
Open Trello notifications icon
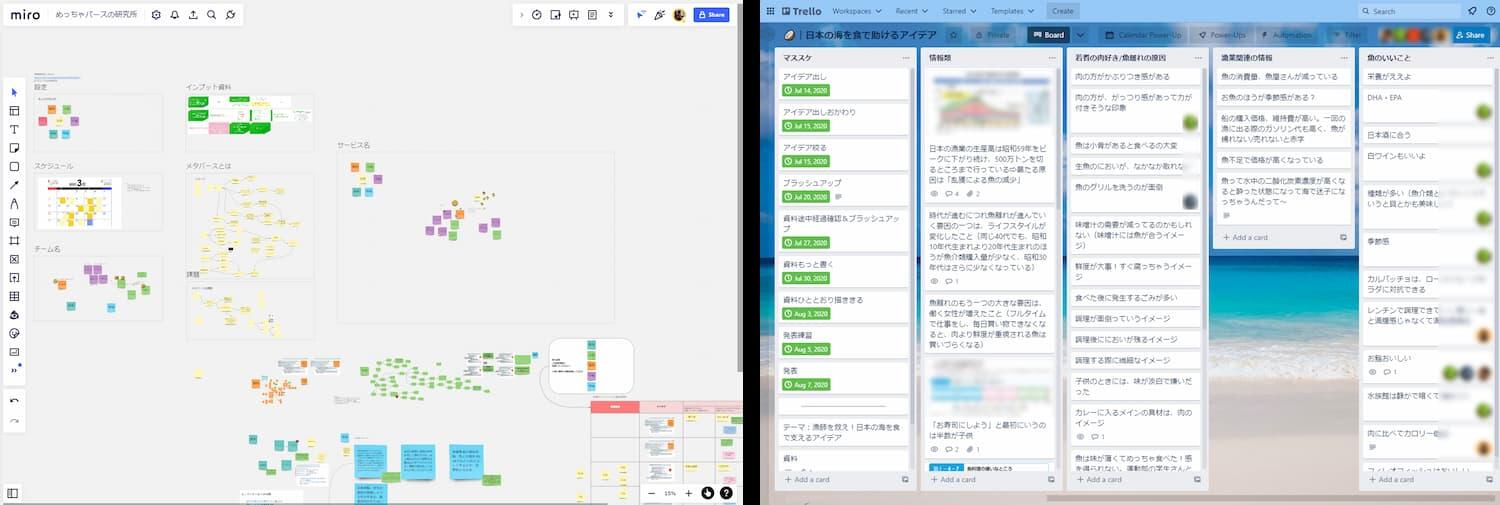coord(1472,11)
